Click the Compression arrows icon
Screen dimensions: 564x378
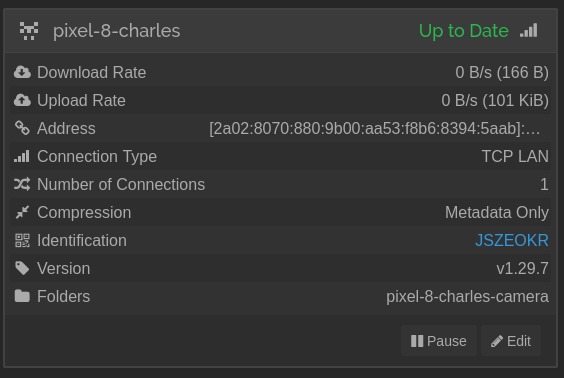(22, 212)
